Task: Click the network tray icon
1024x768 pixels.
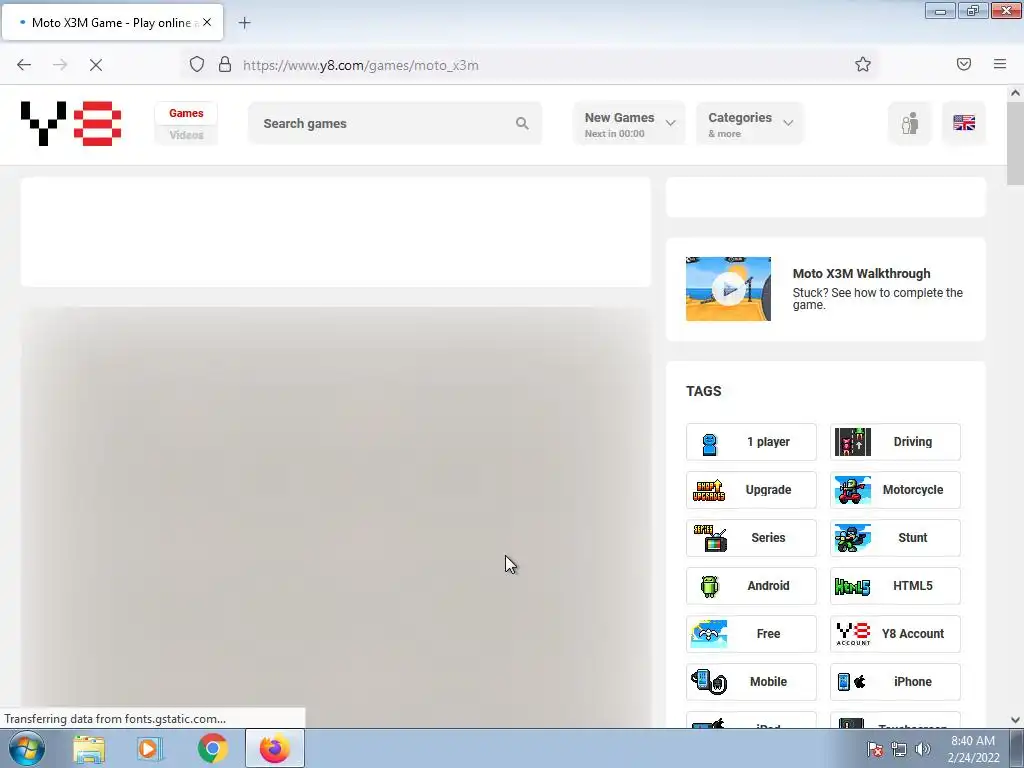Action: coord(899,749)
